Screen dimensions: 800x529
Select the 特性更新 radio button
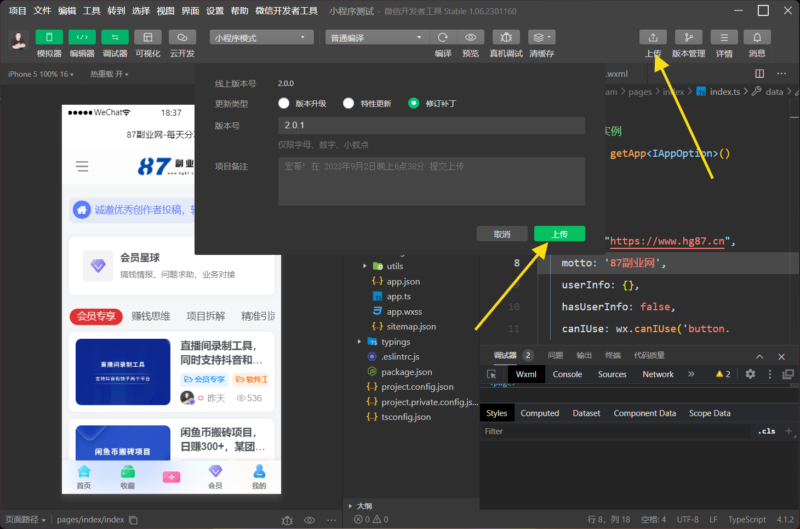click(x=348, y=104)
